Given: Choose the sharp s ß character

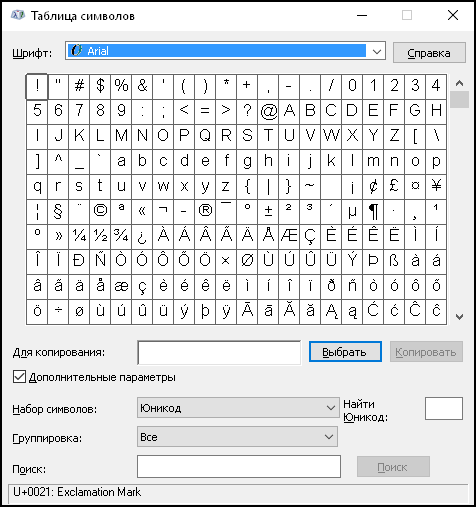Looking at the screenshot, I should [394, 262].
